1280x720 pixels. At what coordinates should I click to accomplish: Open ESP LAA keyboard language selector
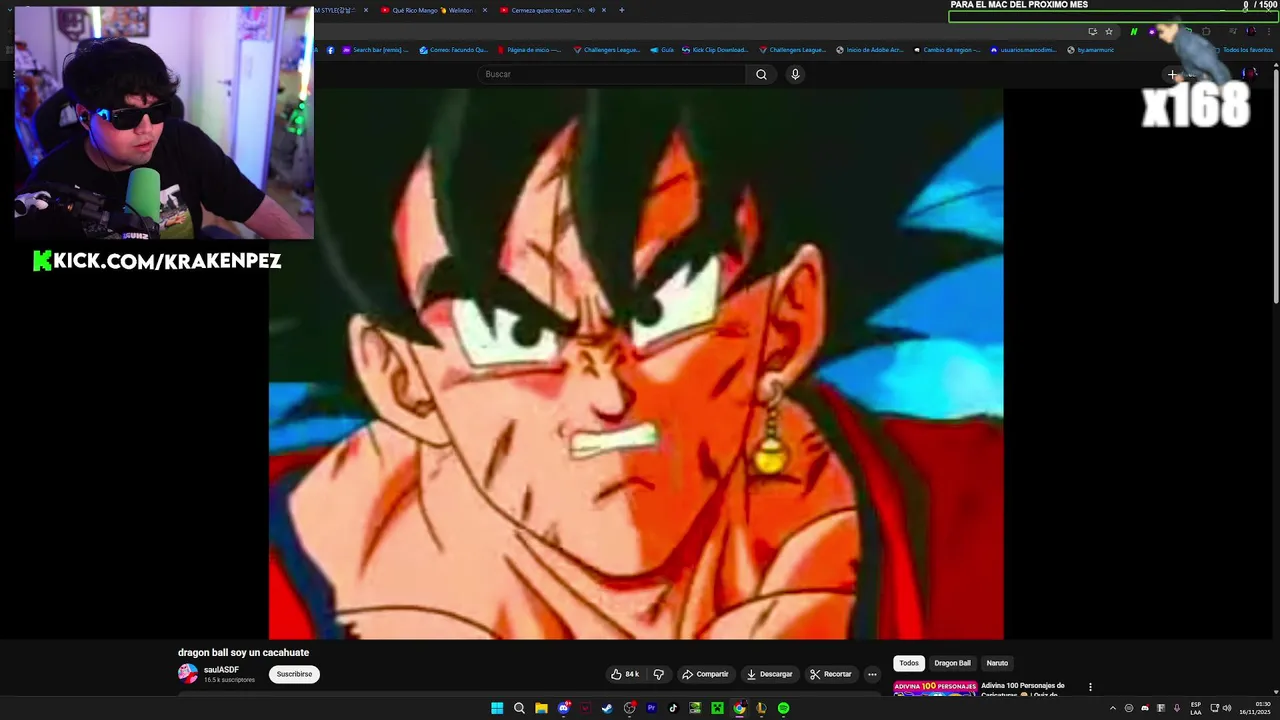(x=1196, y=708)
